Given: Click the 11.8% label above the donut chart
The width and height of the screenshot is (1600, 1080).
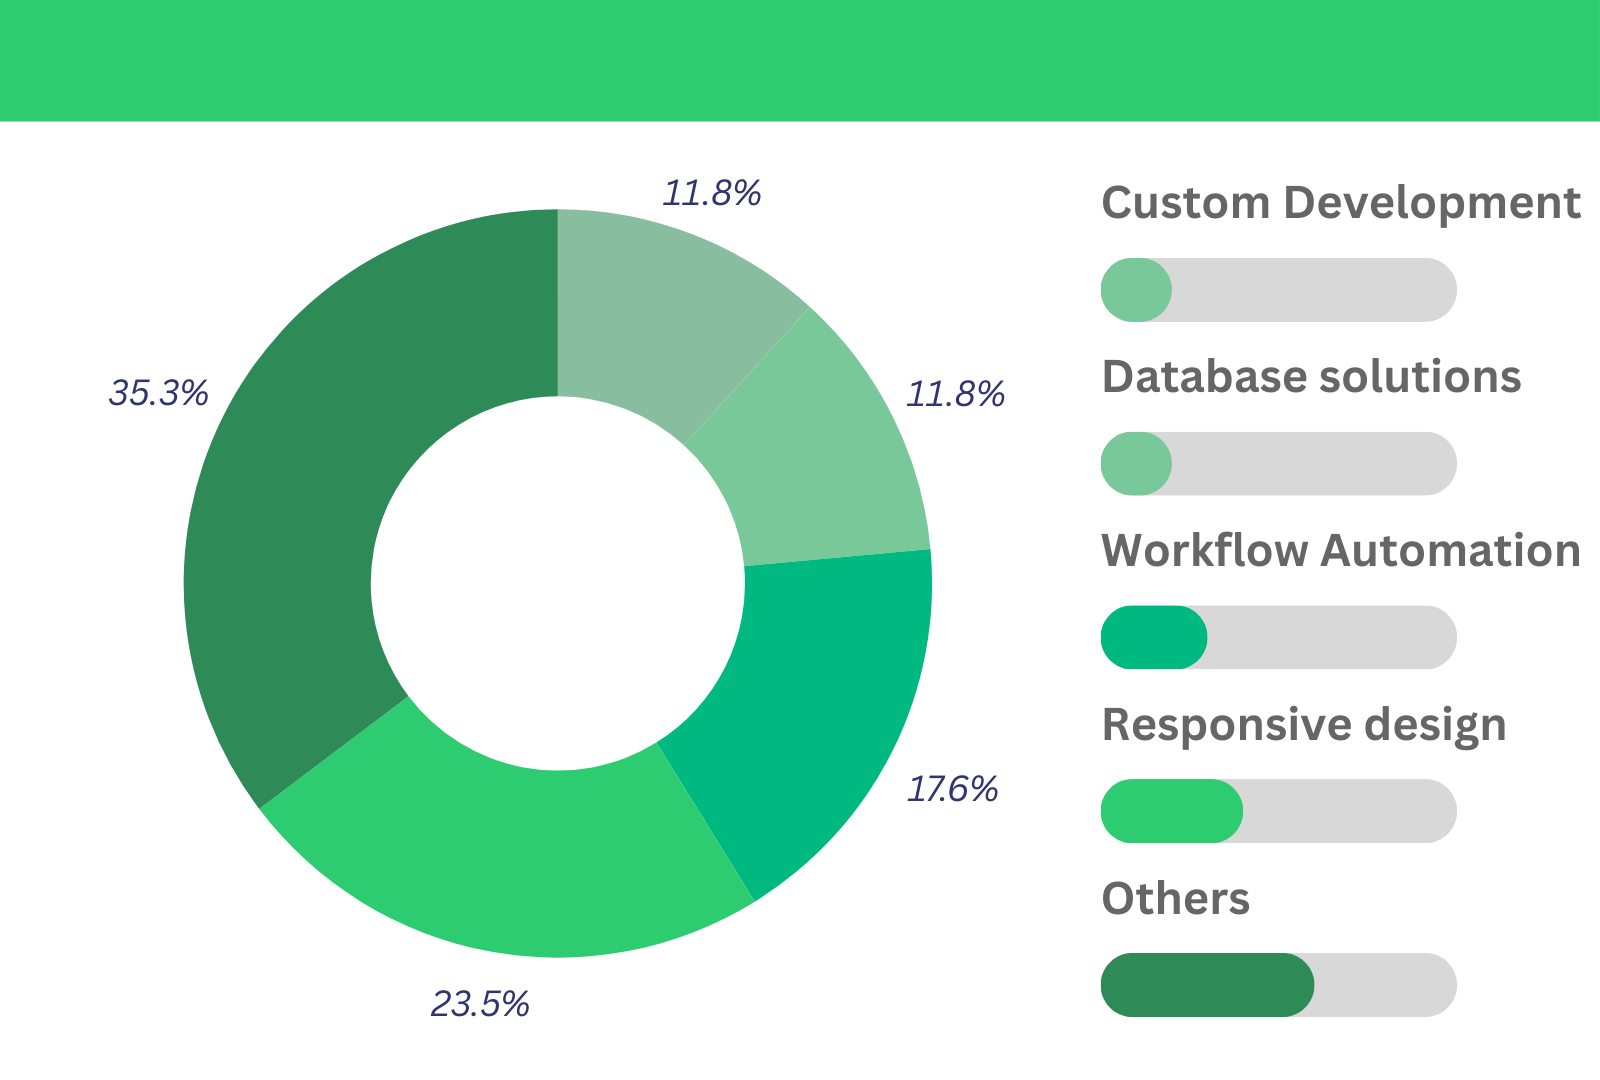Looking at the screenshot, I should 712,192.
